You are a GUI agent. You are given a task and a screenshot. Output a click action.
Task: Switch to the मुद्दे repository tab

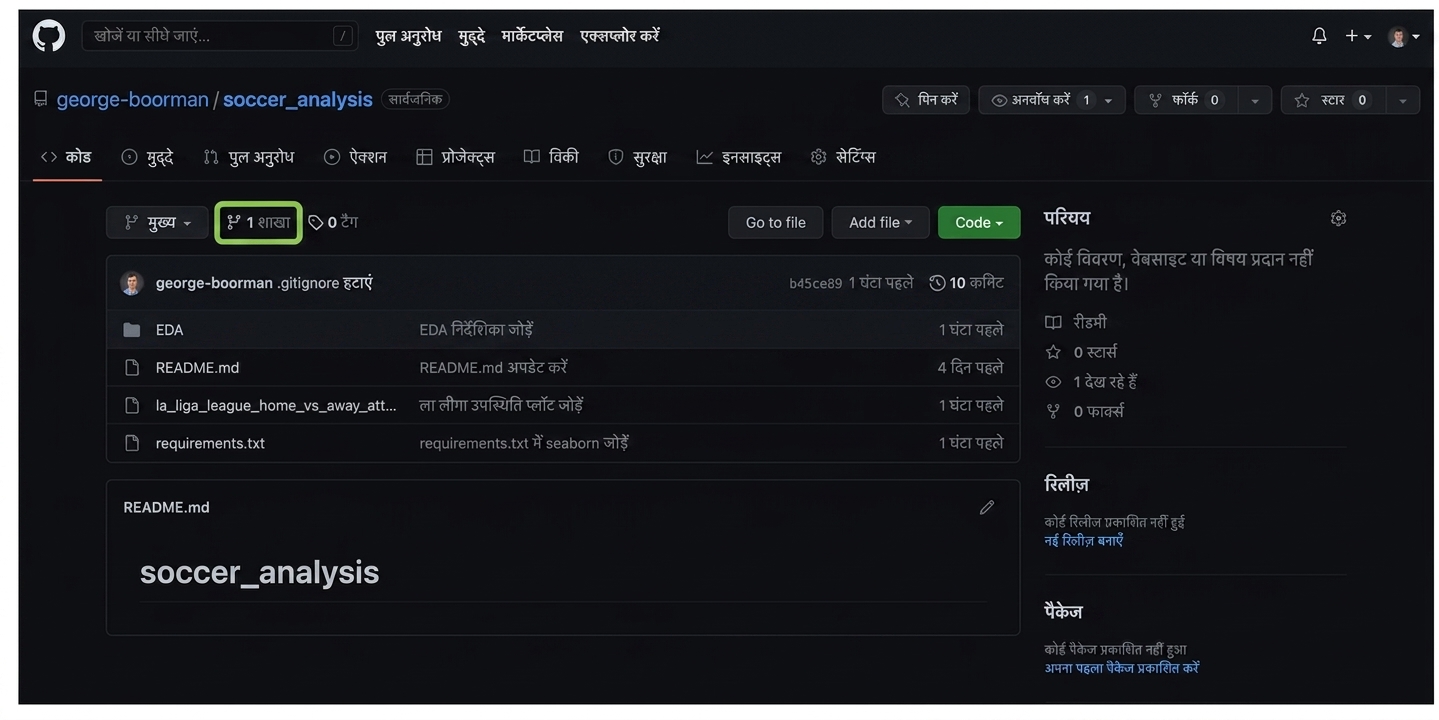(x=147, y=157)
